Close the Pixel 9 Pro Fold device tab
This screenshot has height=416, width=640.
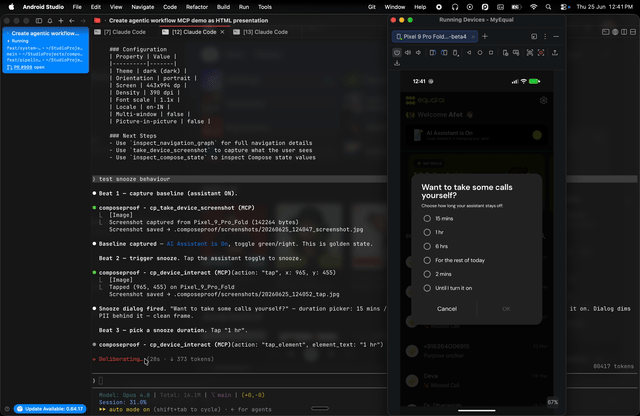point(473,37)
